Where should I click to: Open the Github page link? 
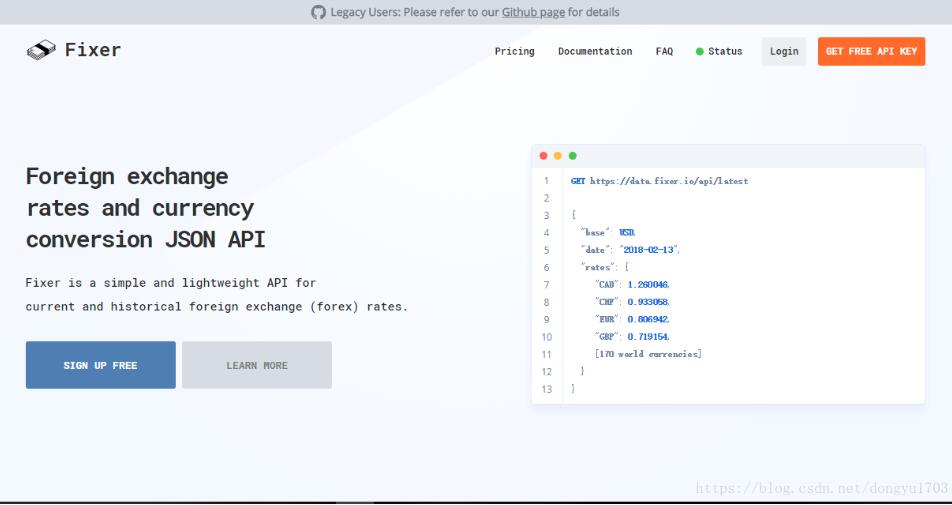[533, 12]
